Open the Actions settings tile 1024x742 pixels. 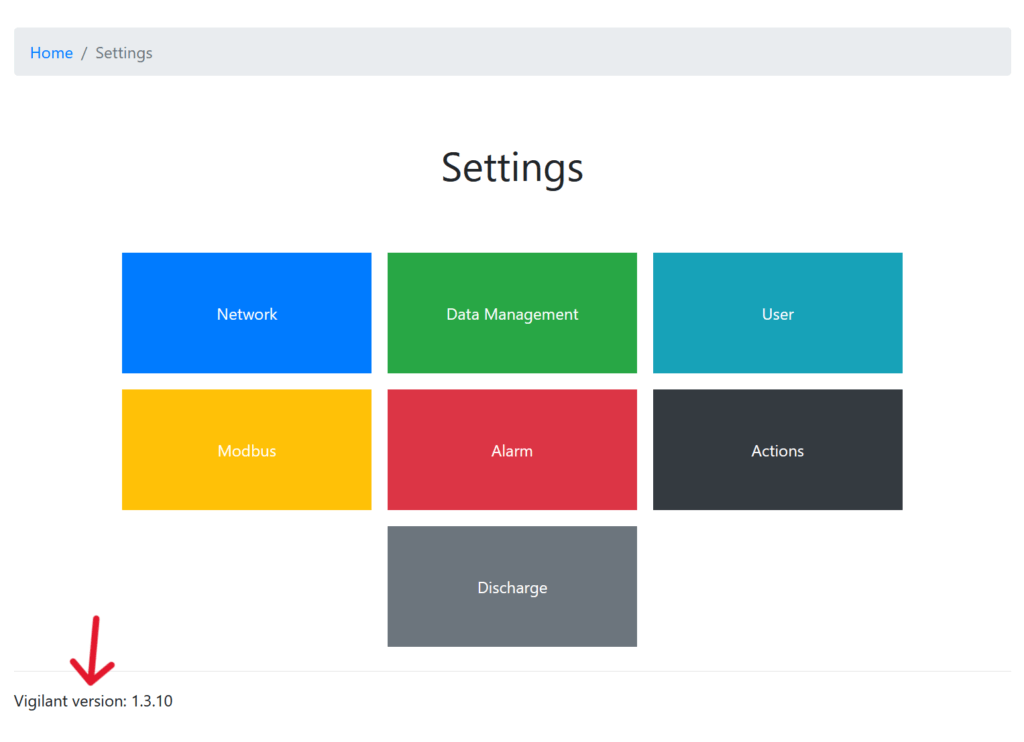778,450
